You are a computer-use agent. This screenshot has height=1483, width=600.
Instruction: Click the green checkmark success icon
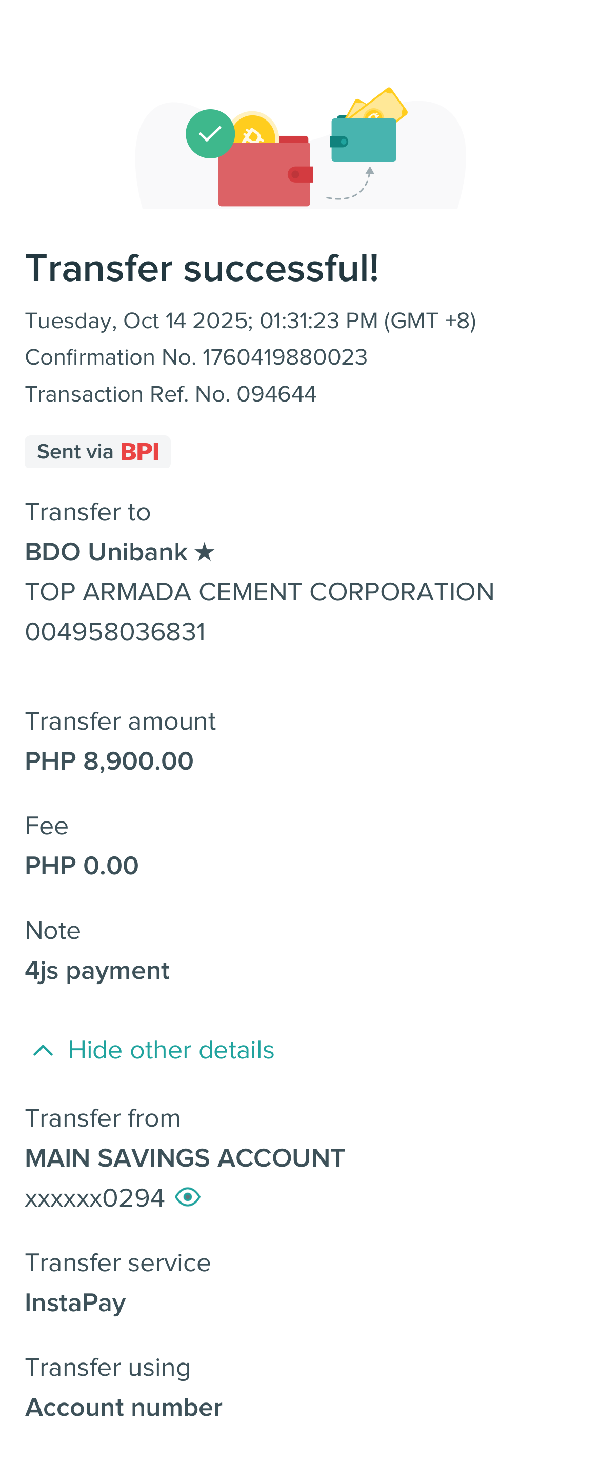[x=210, y=134]
